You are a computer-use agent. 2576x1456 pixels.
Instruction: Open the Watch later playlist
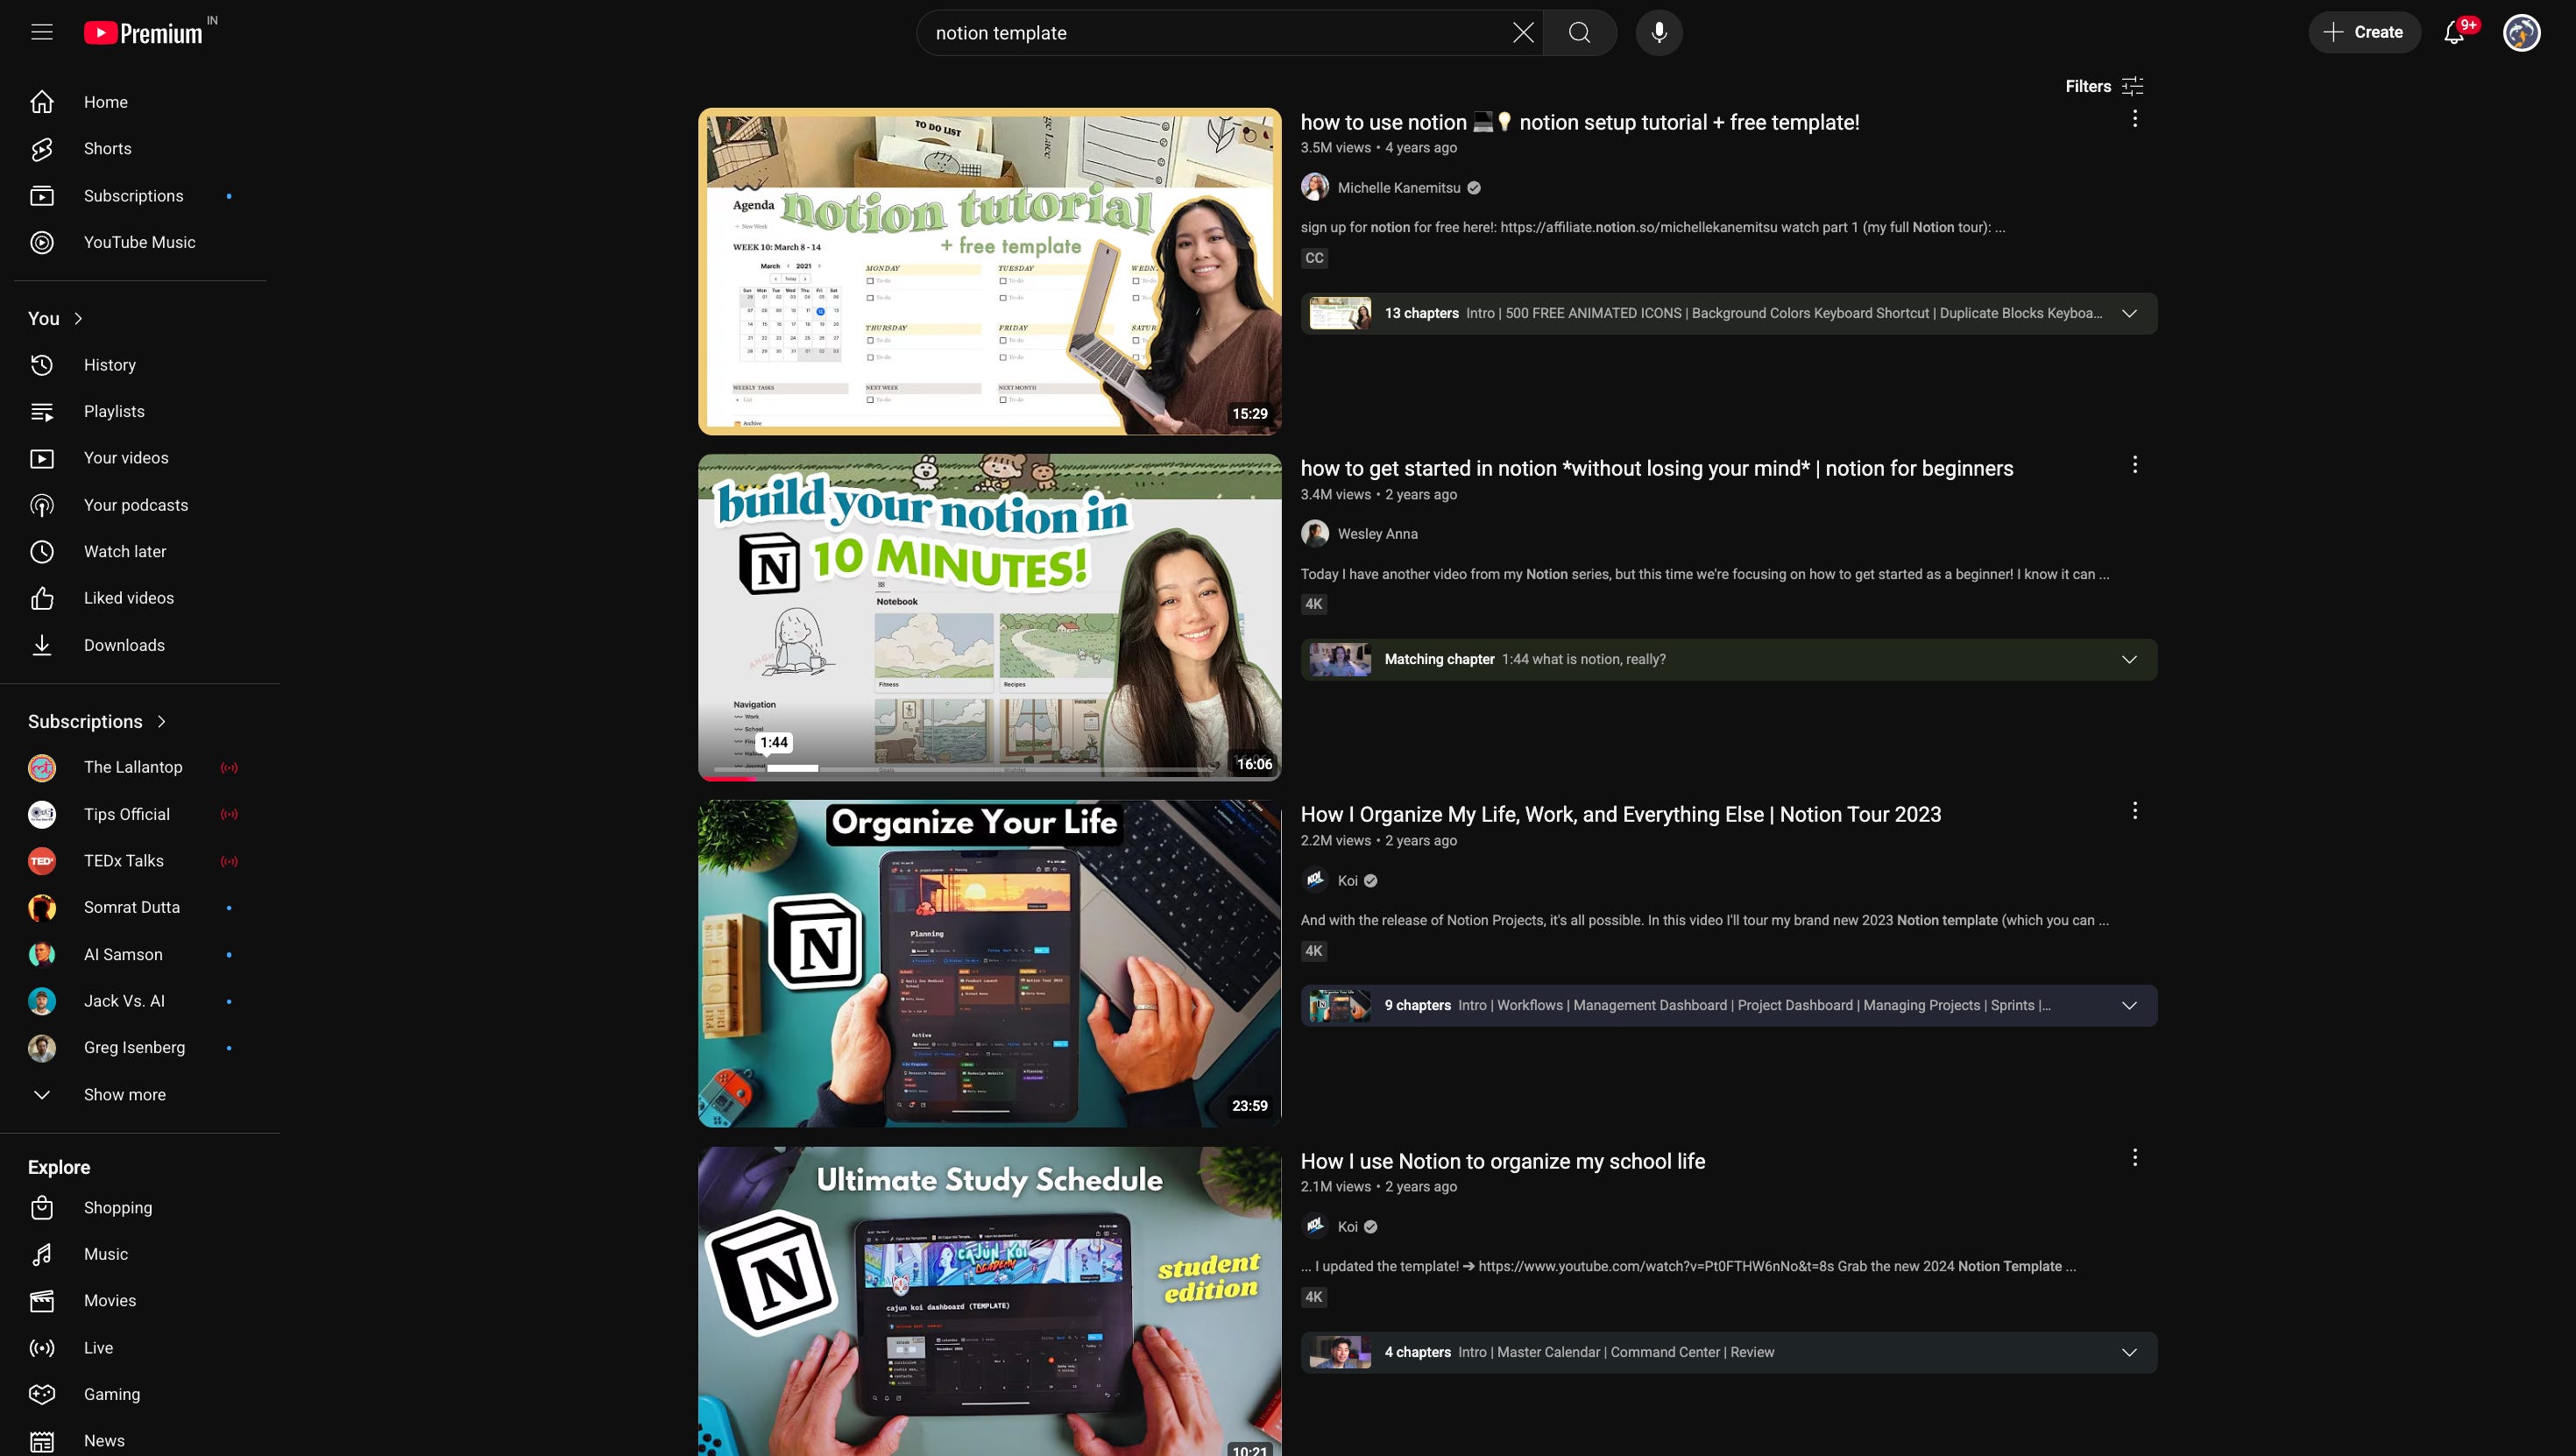(124, 551)
